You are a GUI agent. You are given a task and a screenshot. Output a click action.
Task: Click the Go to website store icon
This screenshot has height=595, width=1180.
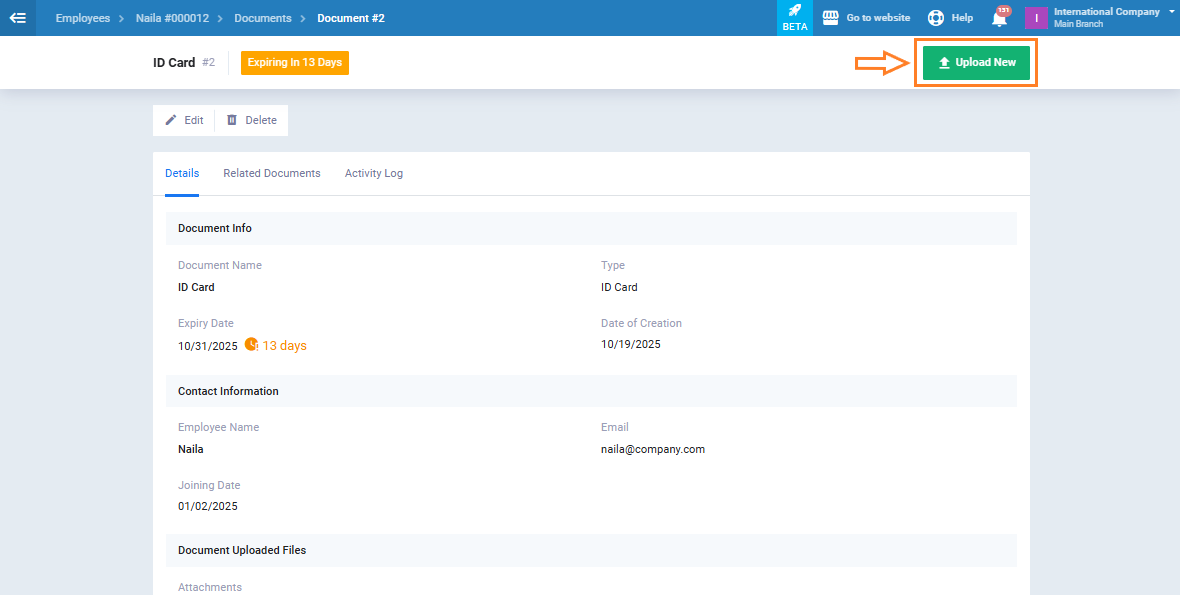pyautogui.click(x=829, y=18)
